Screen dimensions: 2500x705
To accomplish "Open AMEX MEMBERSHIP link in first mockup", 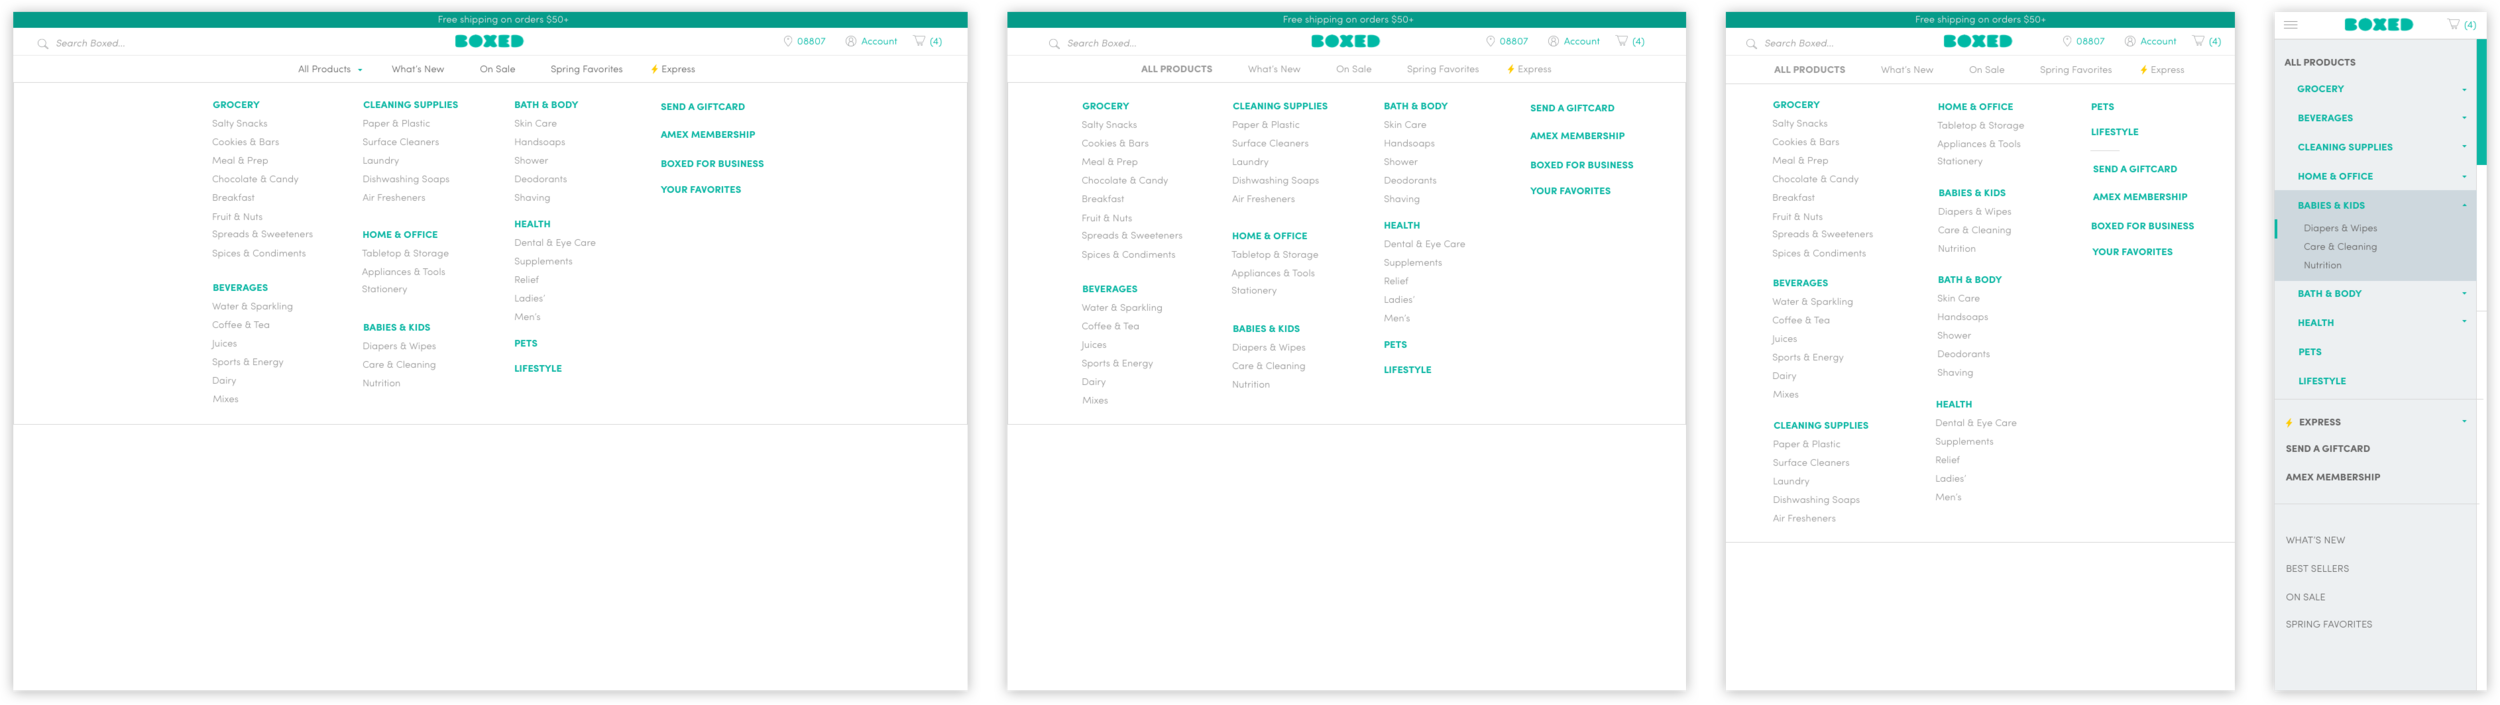I will (x=708, y=135).
